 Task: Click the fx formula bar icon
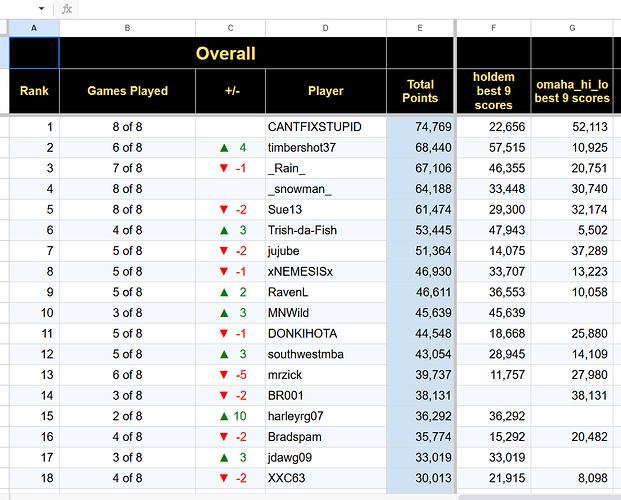[x=67, y=9]
